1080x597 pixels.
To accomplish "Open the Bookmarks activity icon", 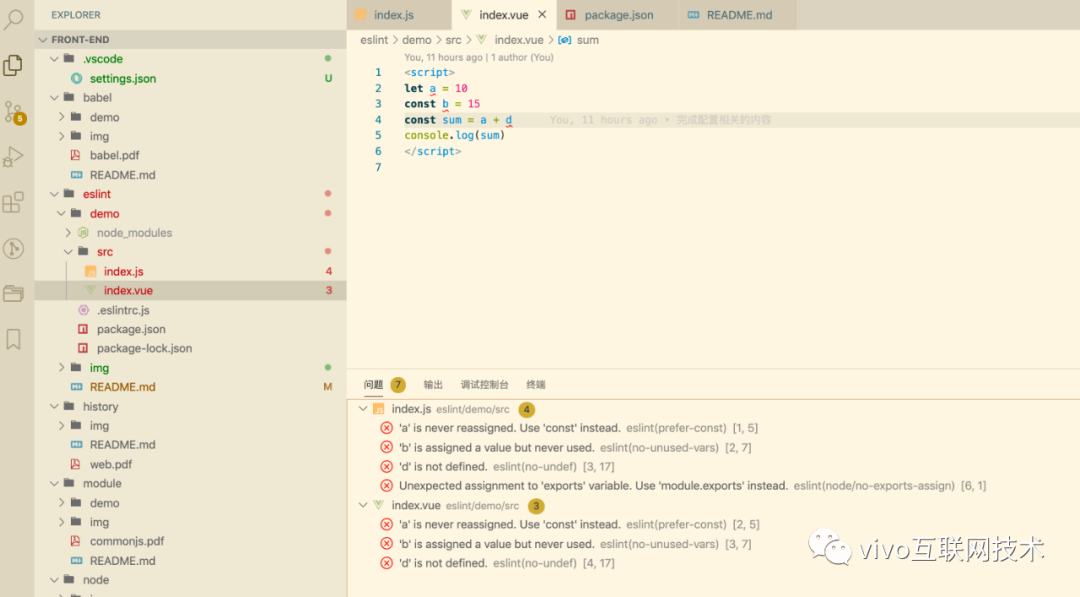I will [x=13, y=339].
